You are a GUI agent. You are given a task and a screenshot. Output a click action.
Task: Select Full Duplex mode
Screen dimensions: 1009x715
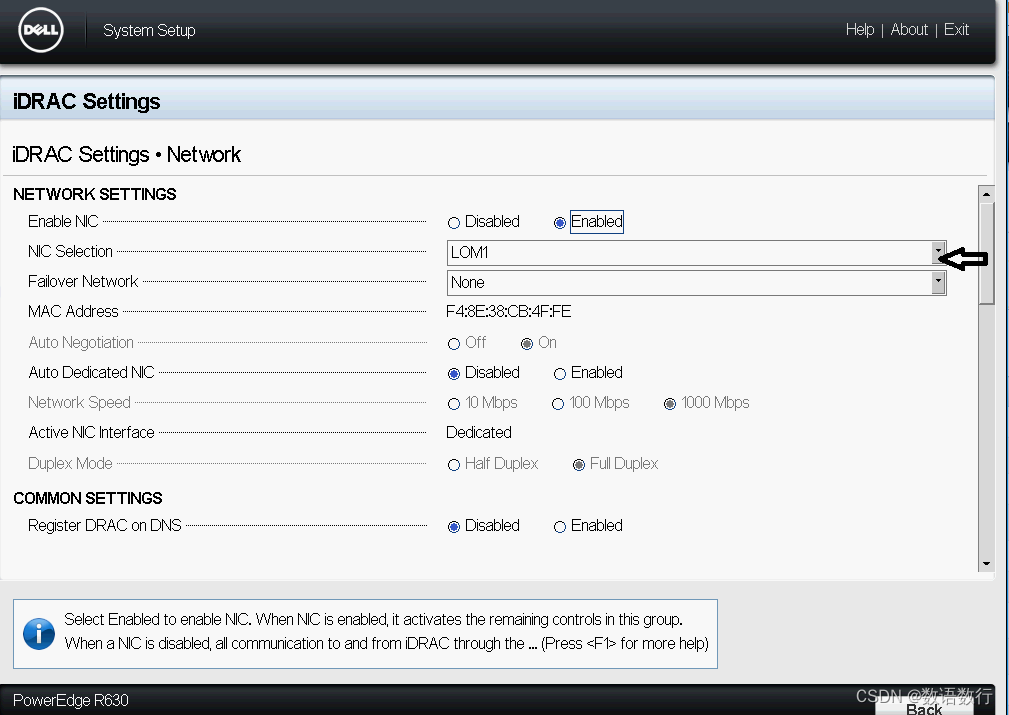[x=579, y=465]
